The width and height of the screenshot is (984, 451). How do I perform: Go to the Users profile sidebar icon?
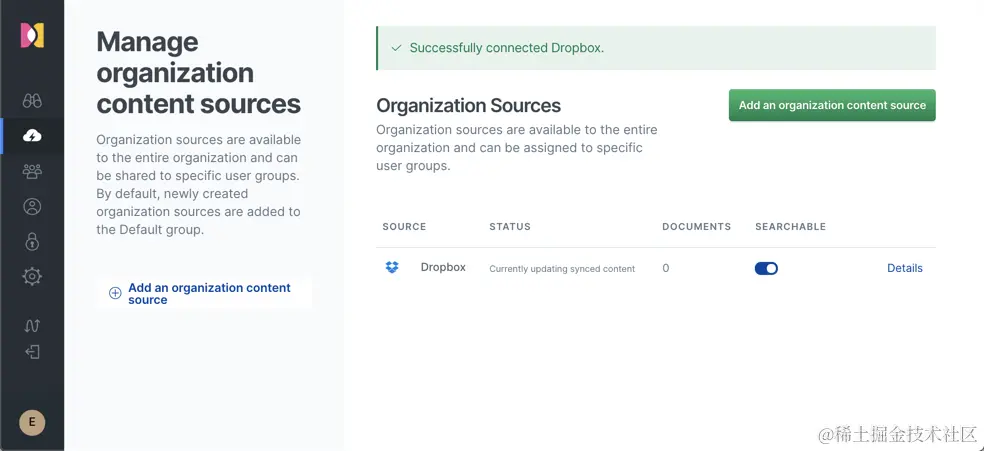click(x=32, y=207)
